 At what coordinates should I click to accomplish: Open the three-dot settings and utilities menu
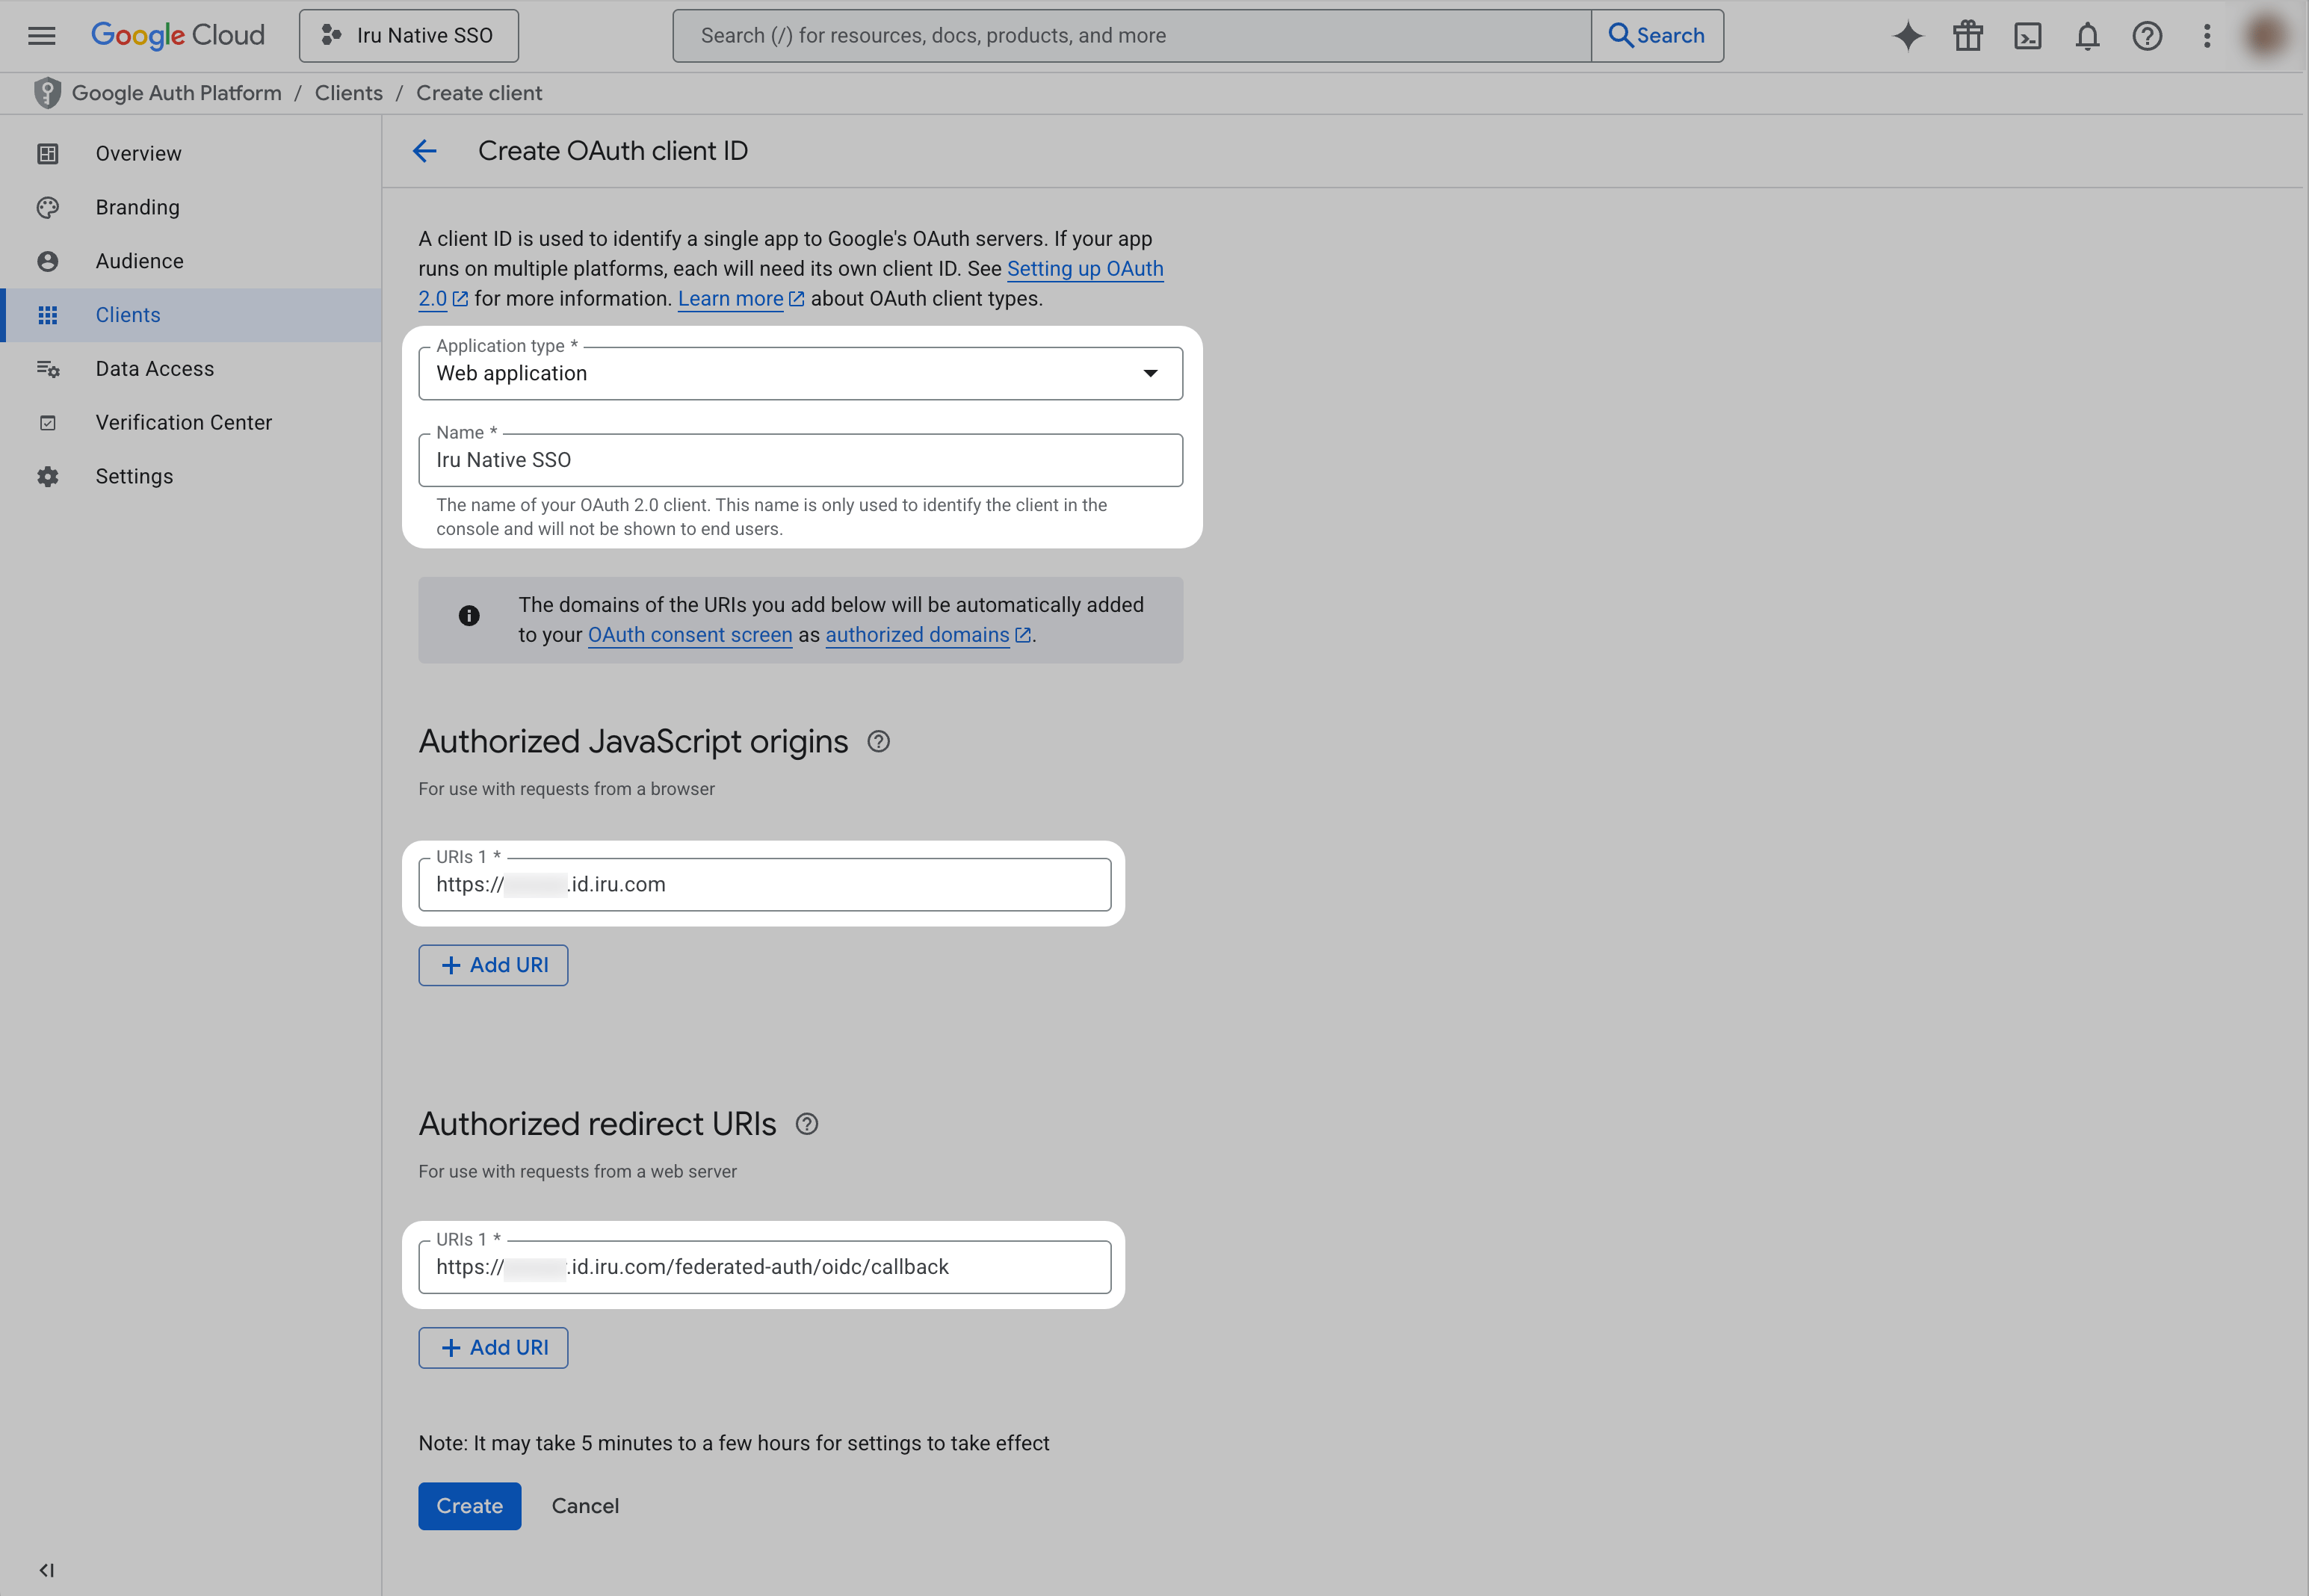point(2207,36)
